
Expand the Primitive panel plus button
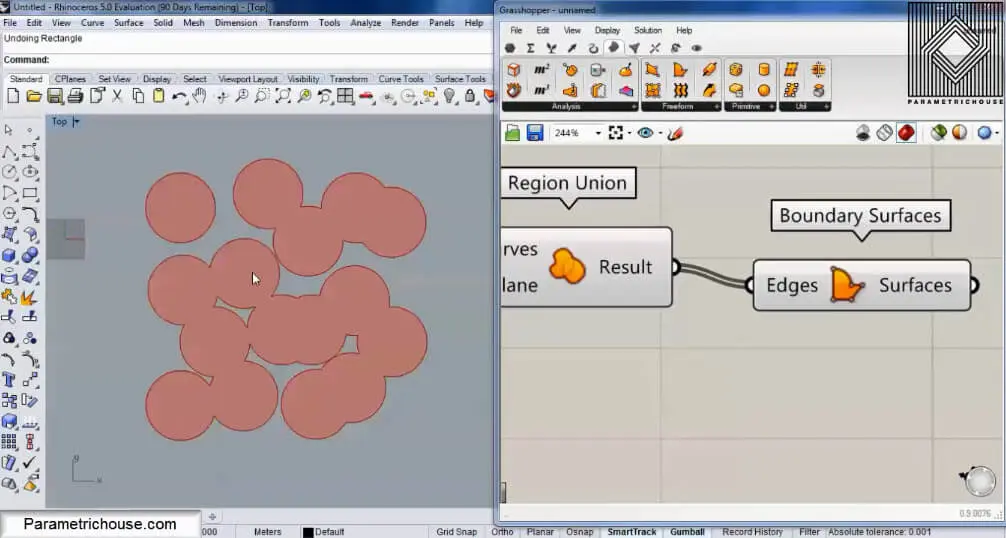(772, 106)
